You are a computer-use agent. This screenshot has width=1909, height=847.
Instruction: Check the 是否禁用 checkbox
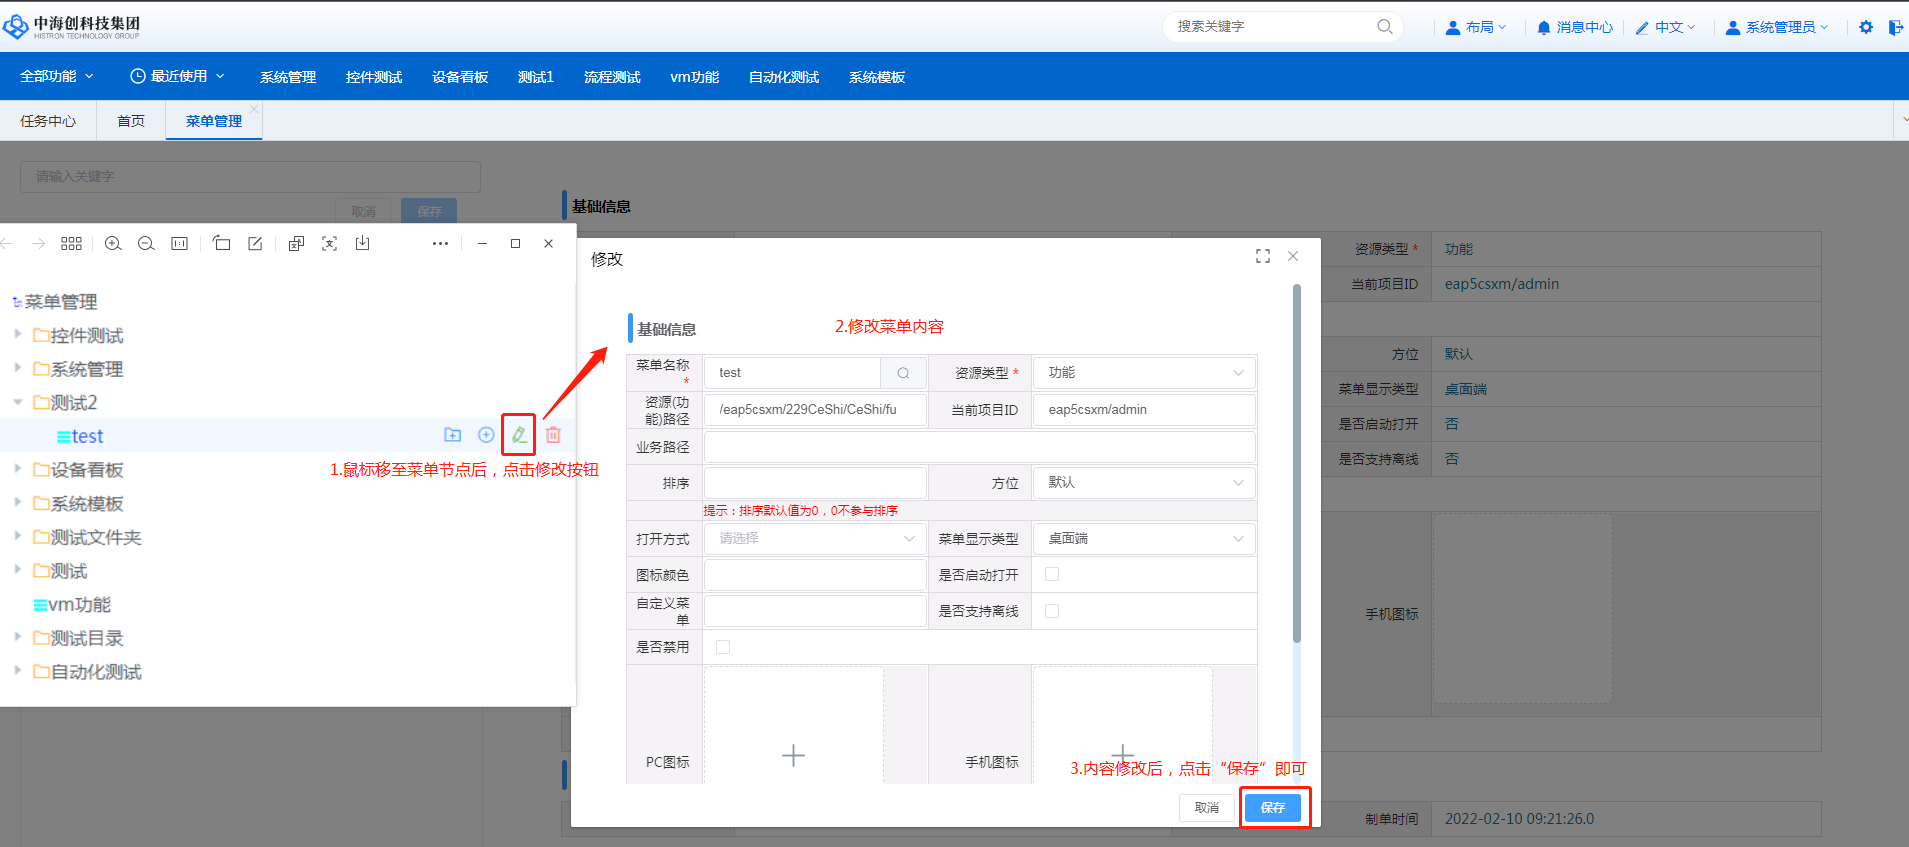point(723,647)
